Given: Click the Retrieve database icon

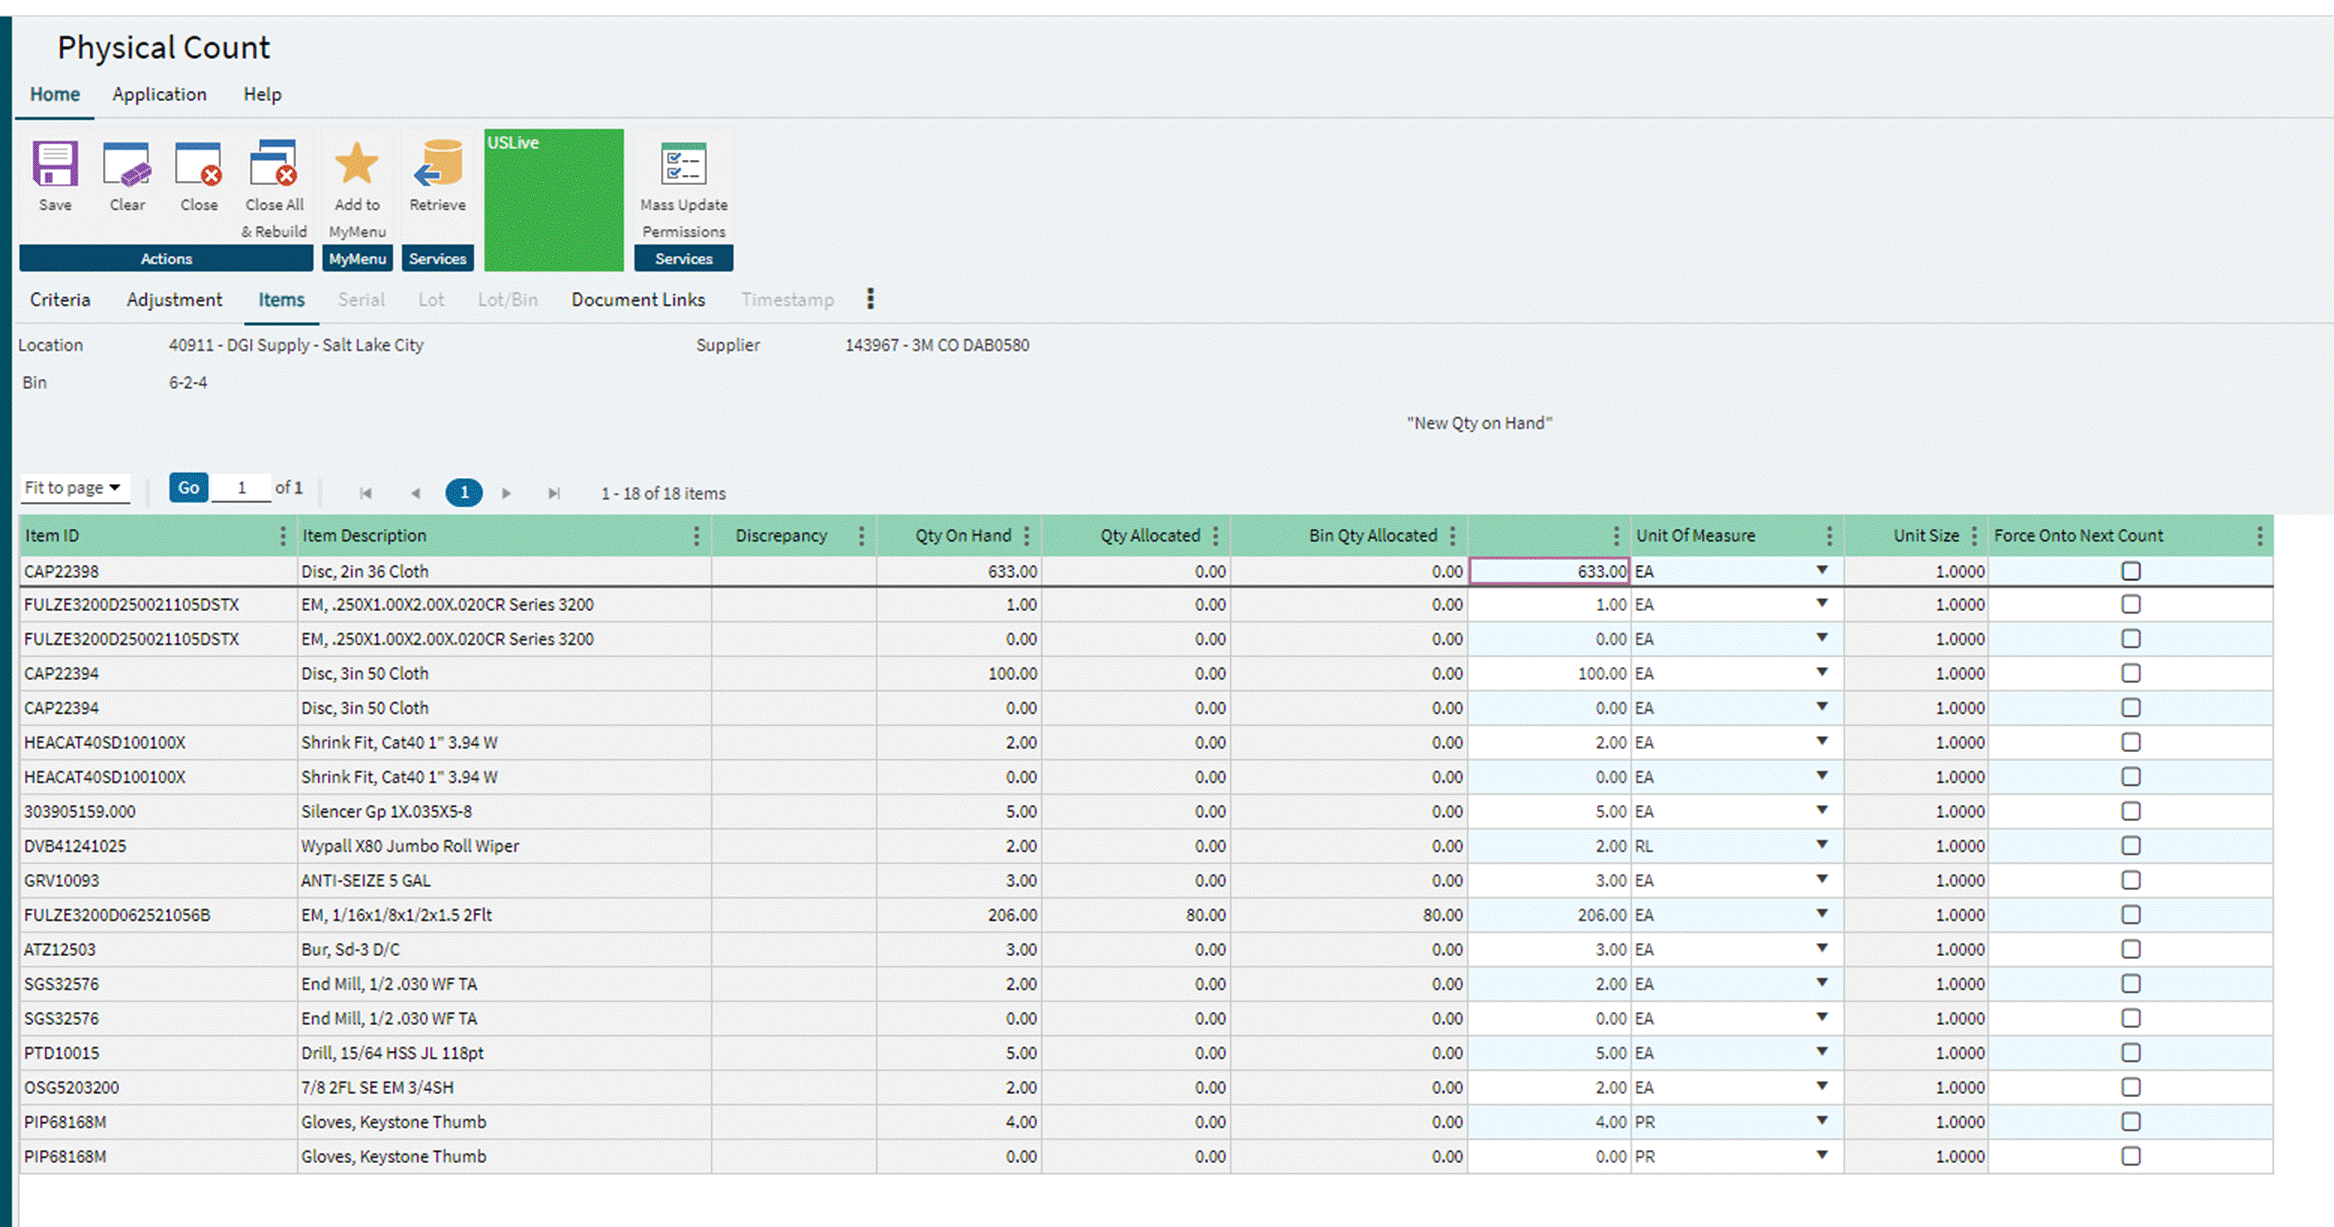Looking at the screenshot, I should 437,166.
